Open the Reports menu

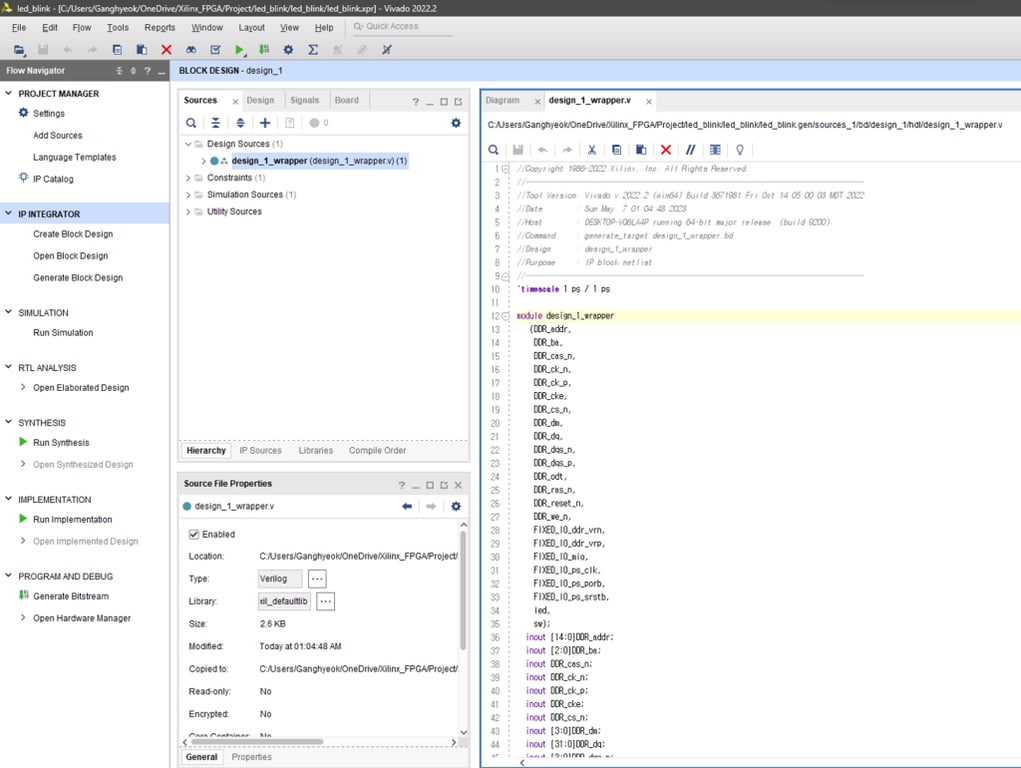coord(159,27)
